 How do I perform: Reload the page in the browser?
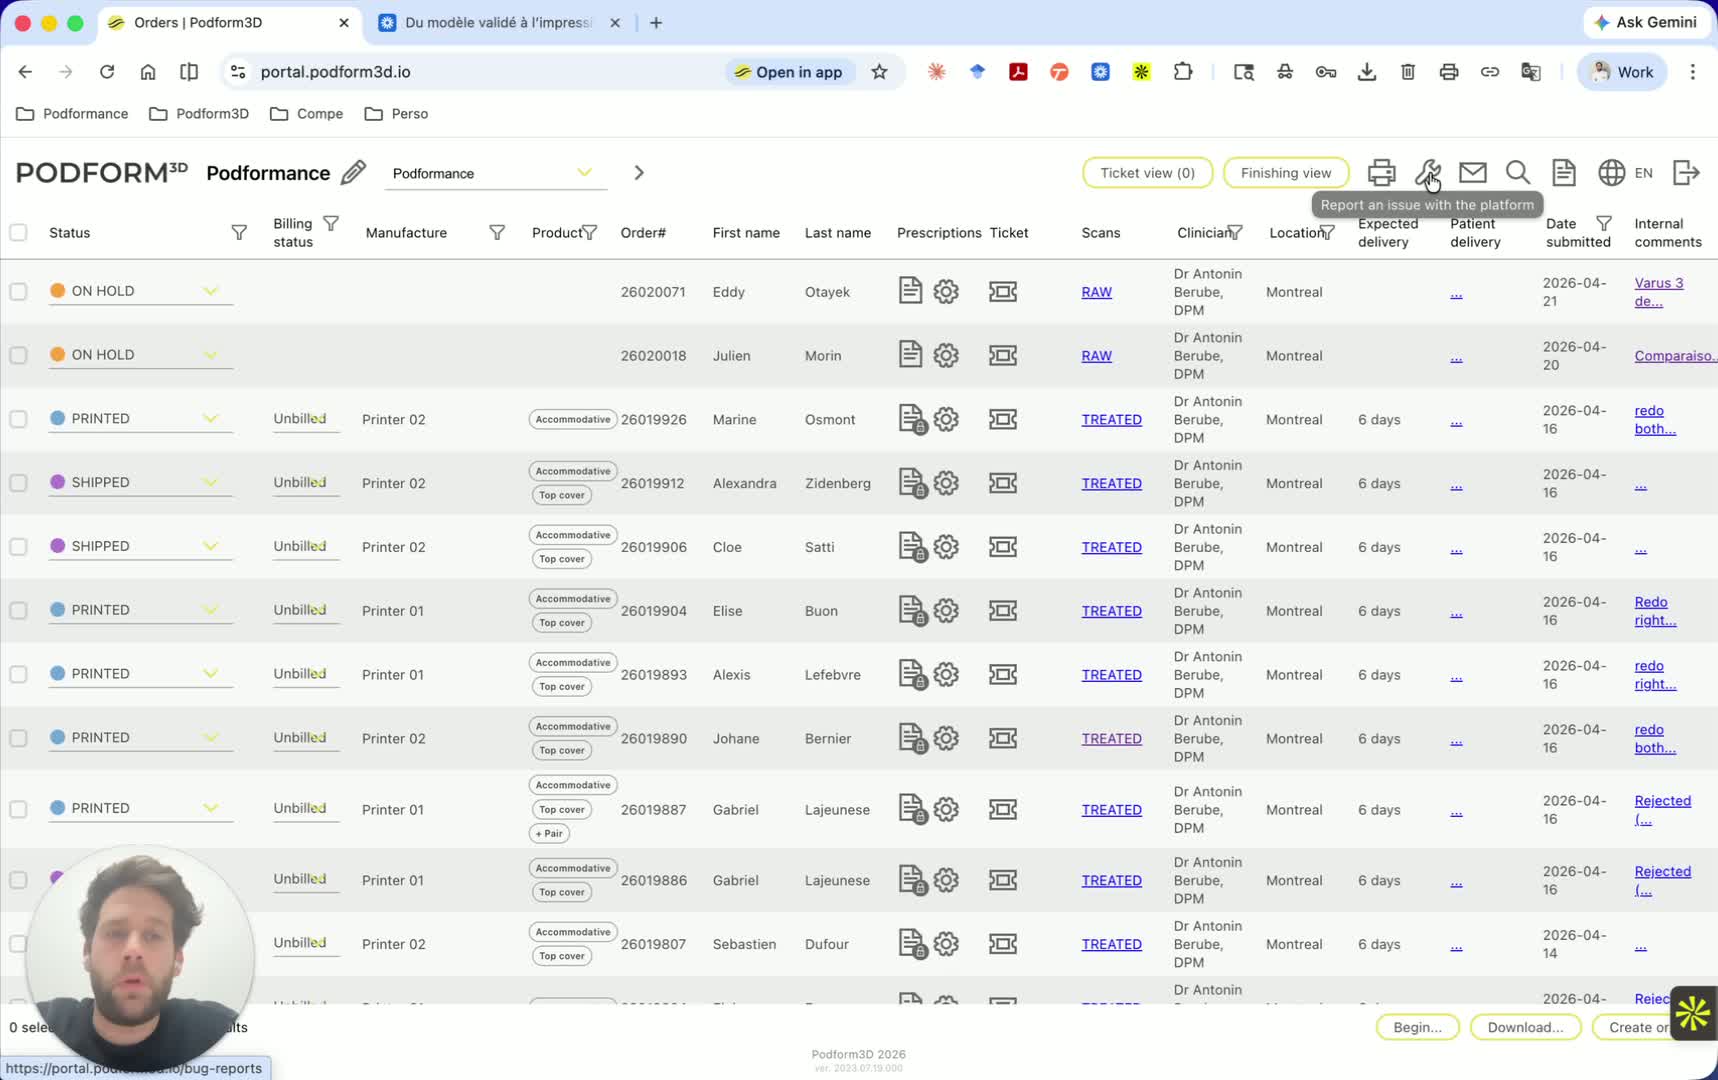pyautogui.click(x=107, y=72)
